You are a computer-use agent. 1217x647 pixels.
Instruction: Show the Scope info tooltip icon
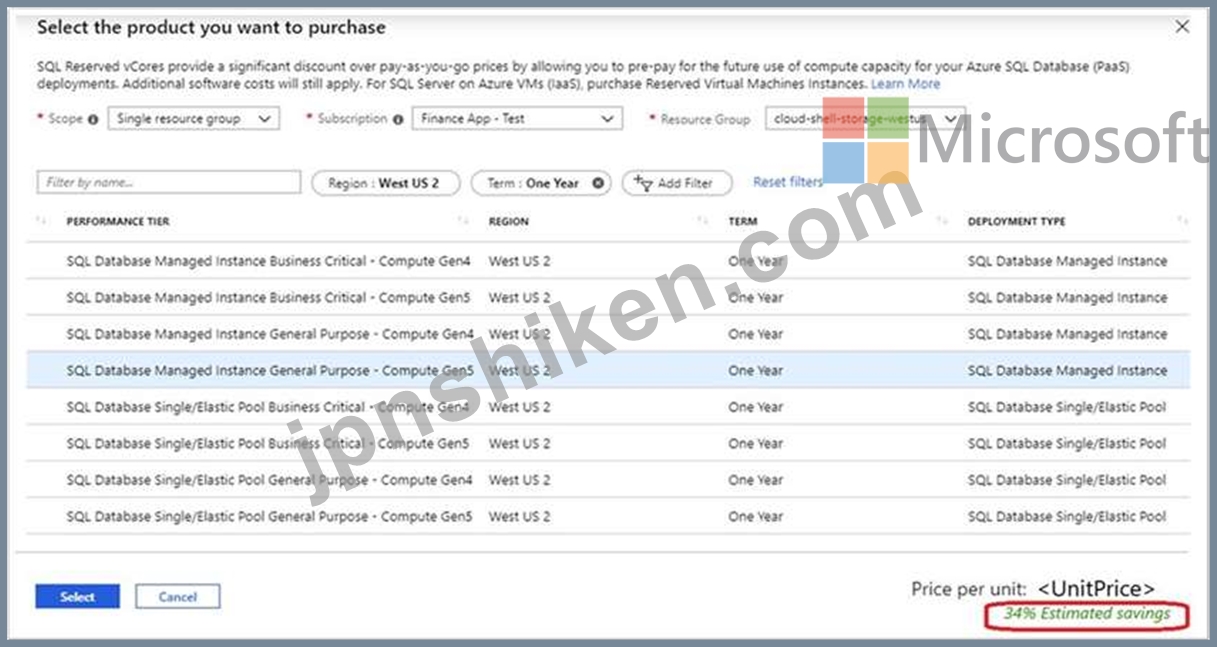point(93,119)
